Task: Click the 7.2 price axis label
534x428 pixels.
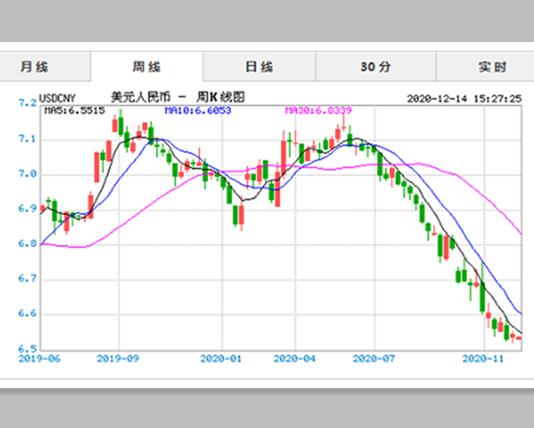Action: point(28,102)
